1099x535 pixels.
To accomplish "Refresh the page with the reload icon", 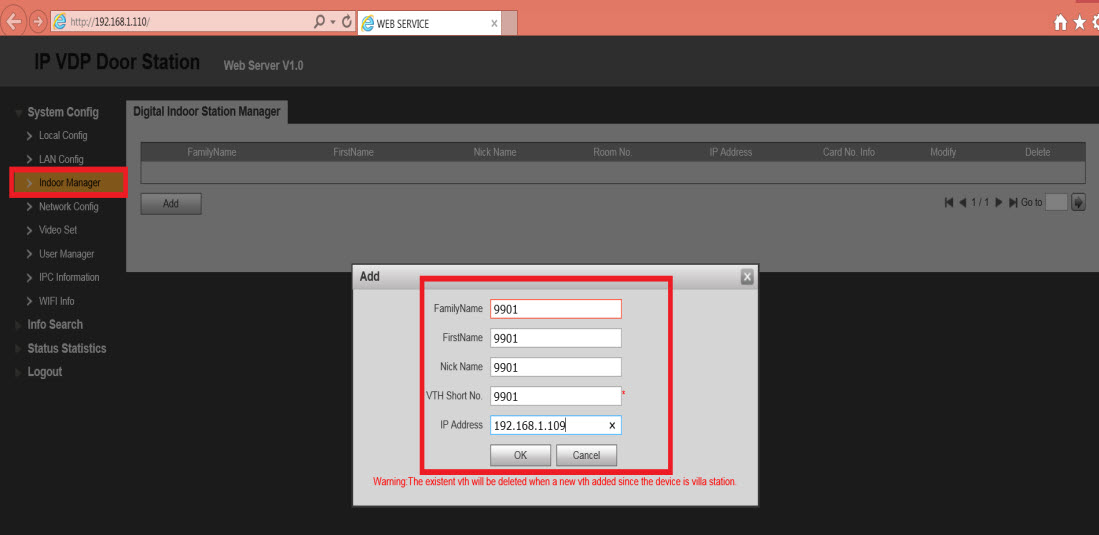I will click(x=347, y=22).
